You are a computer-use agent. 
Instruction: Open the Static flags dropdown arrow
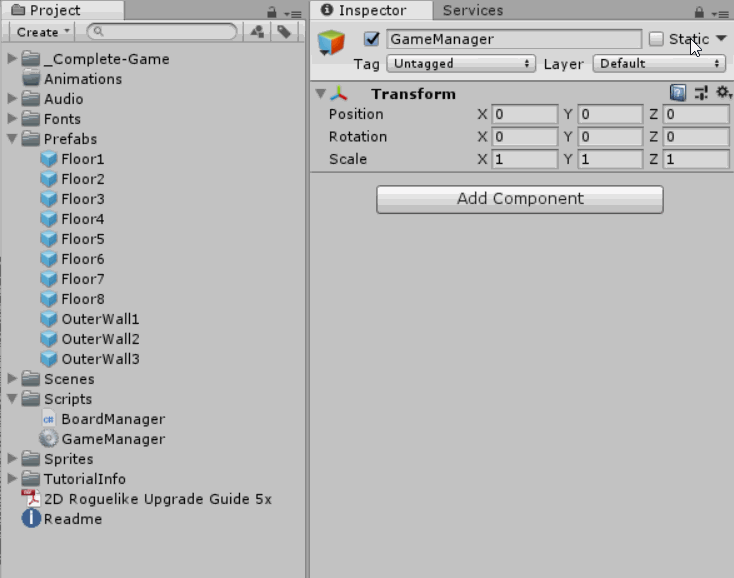721,38
